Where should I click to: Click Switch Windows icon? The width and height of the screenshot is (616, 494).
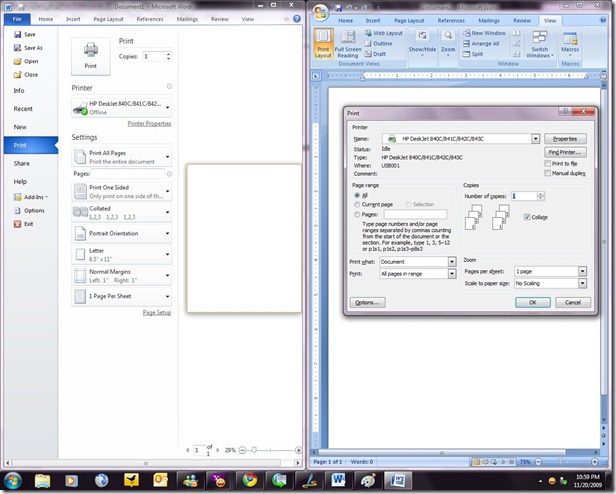tap(540, 44)
